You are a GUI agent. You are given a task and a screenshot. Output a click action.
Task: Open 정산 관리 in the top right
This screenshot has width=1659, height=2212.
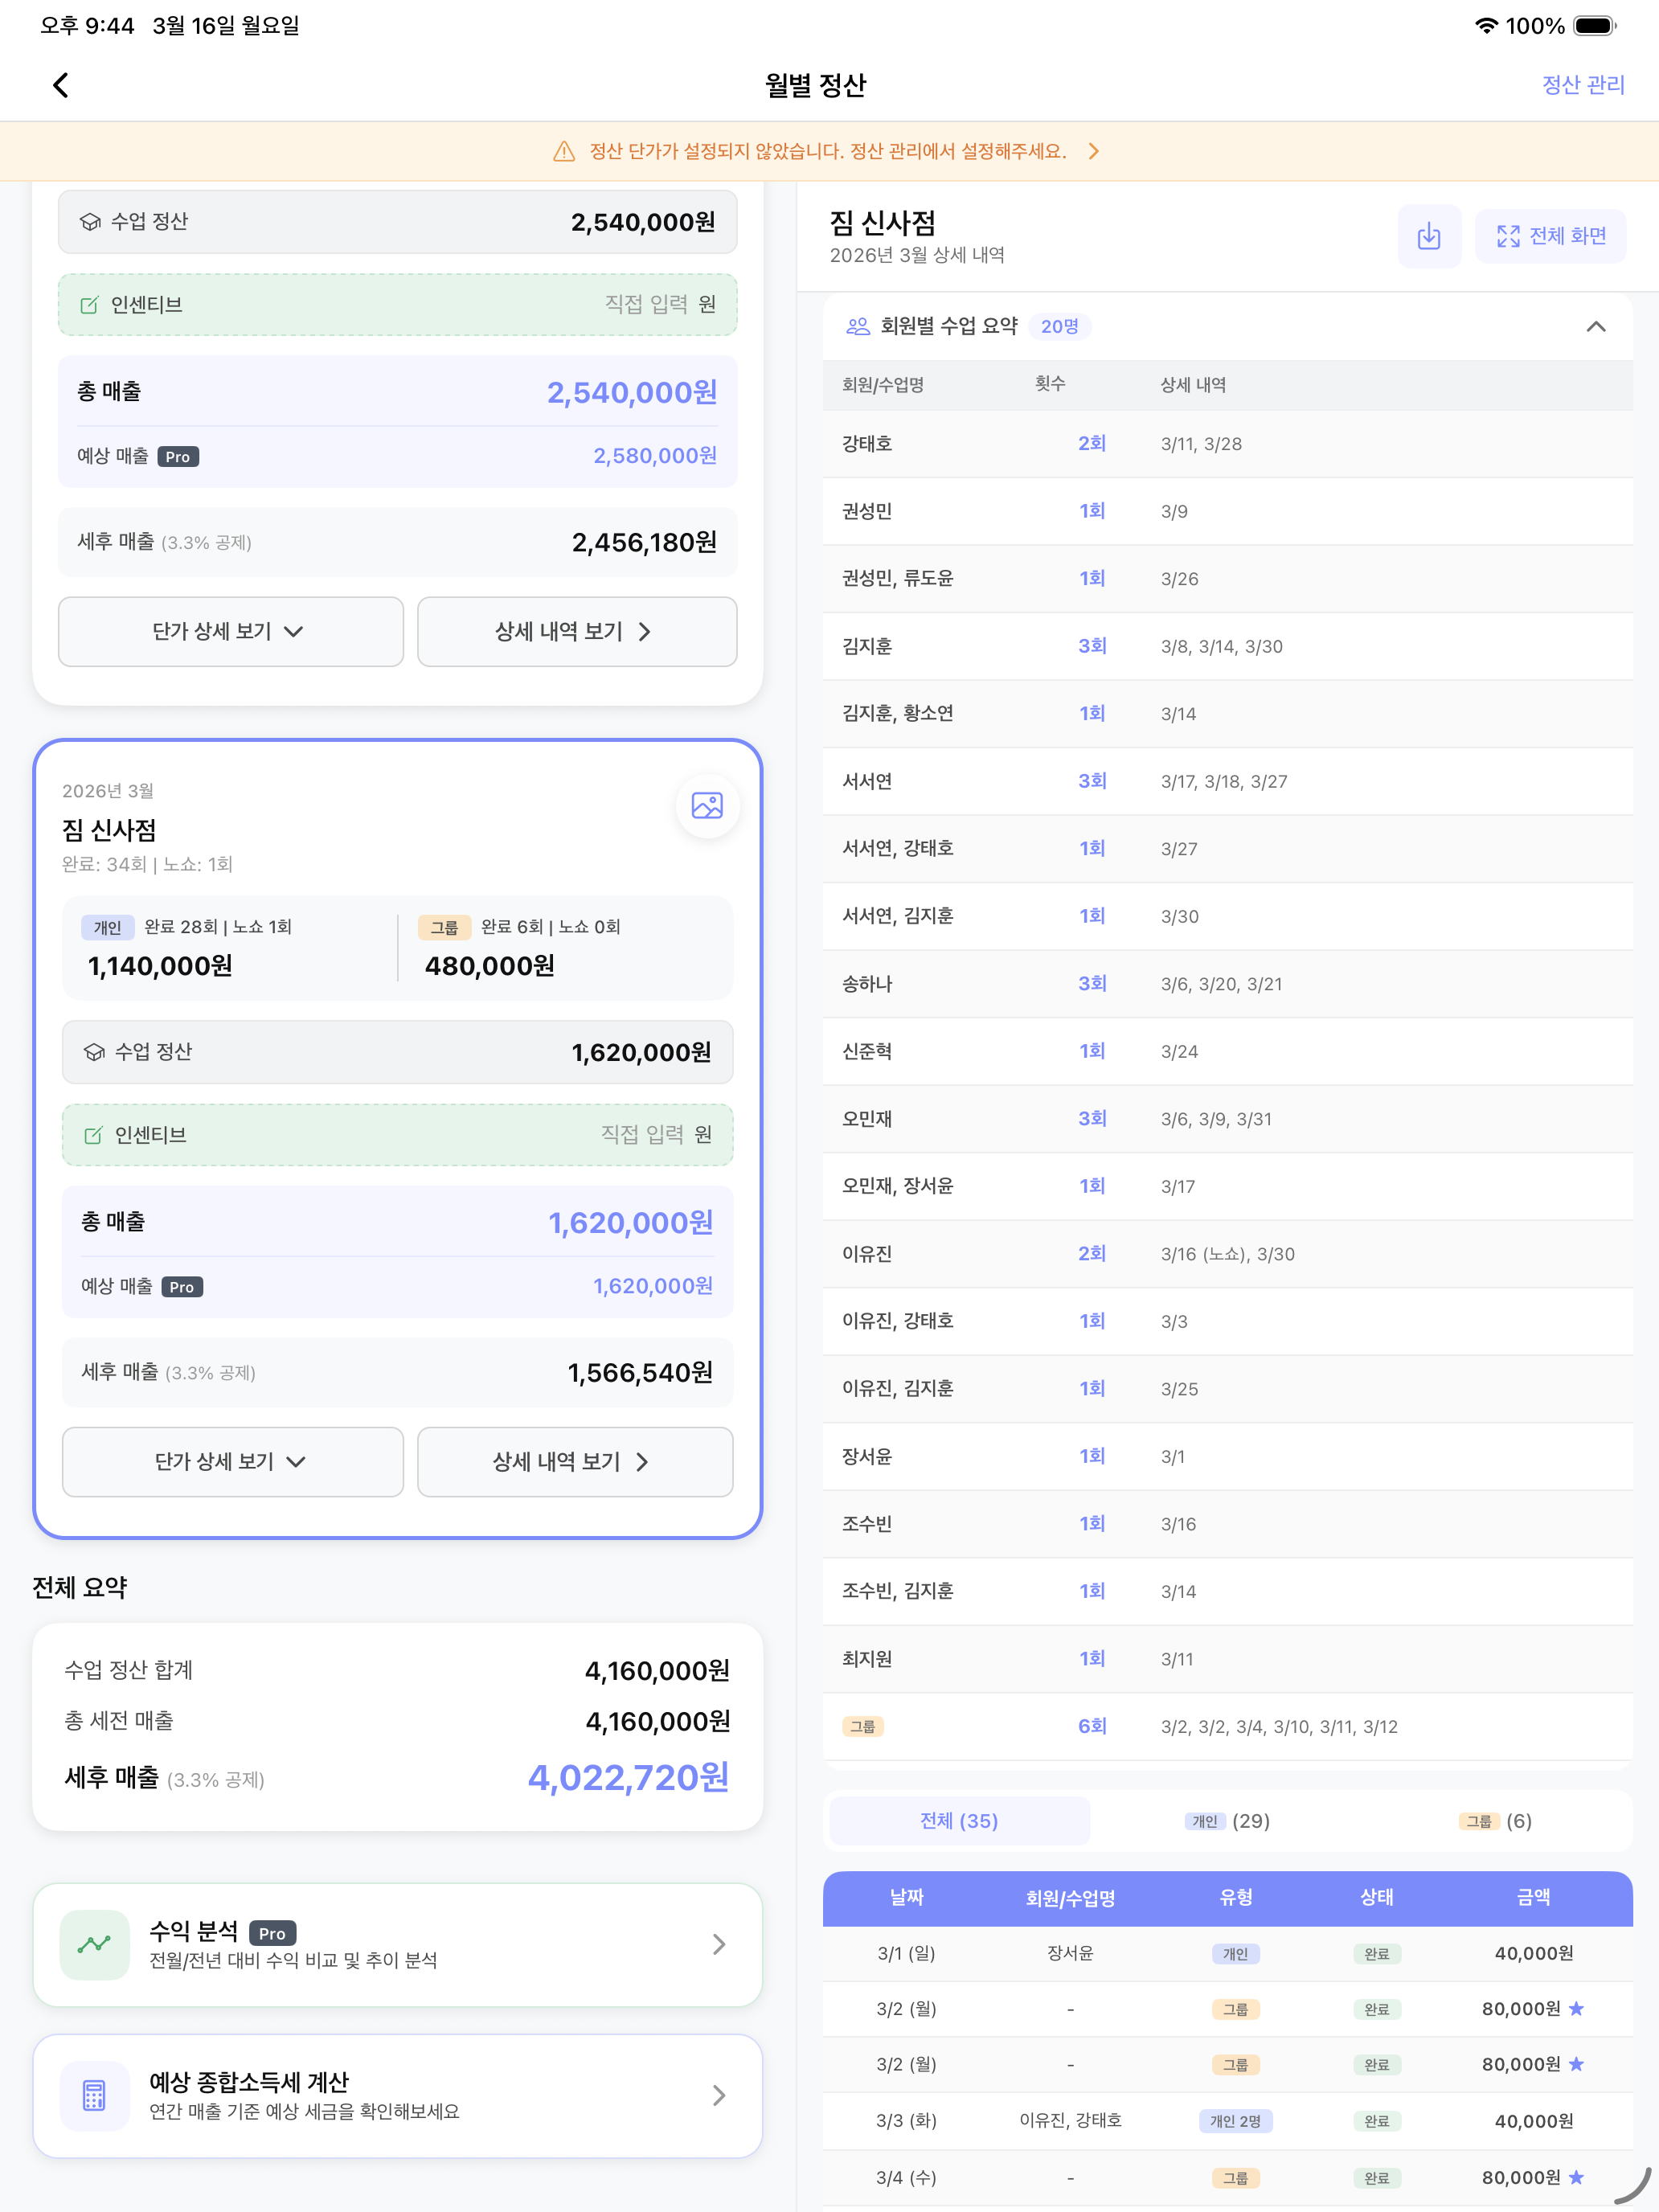click(1583, 85)
